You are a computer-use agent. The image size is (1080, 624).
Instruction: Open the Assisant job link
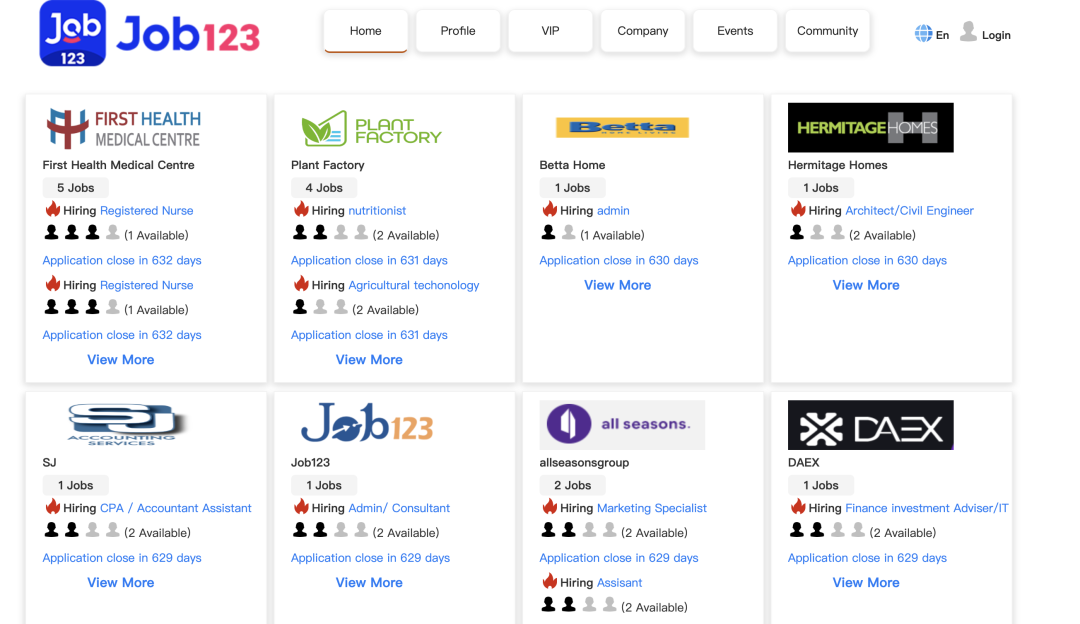click(619, 583)
